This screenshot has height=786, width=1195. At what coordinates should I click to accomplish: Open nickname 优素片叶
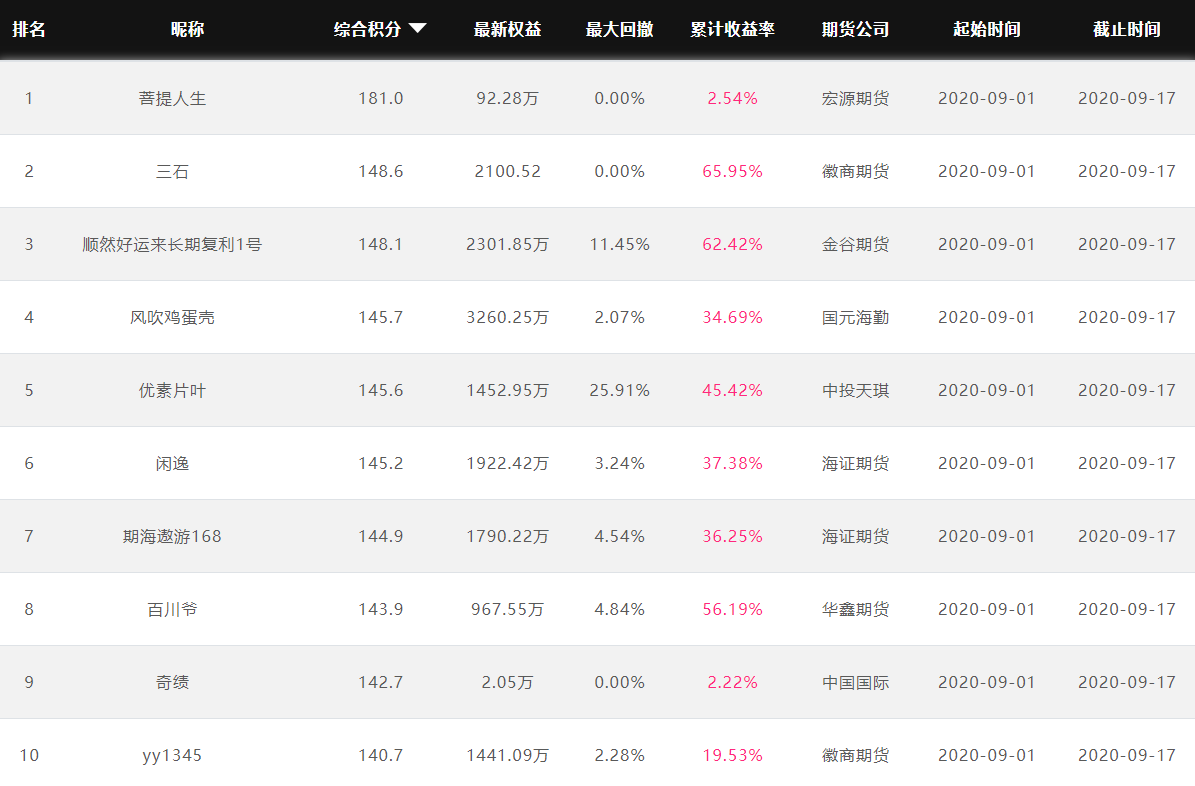(172, 390)
